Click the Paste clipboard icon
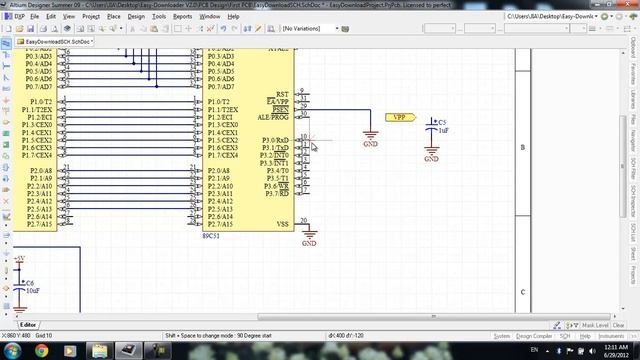 pos(154,29)
